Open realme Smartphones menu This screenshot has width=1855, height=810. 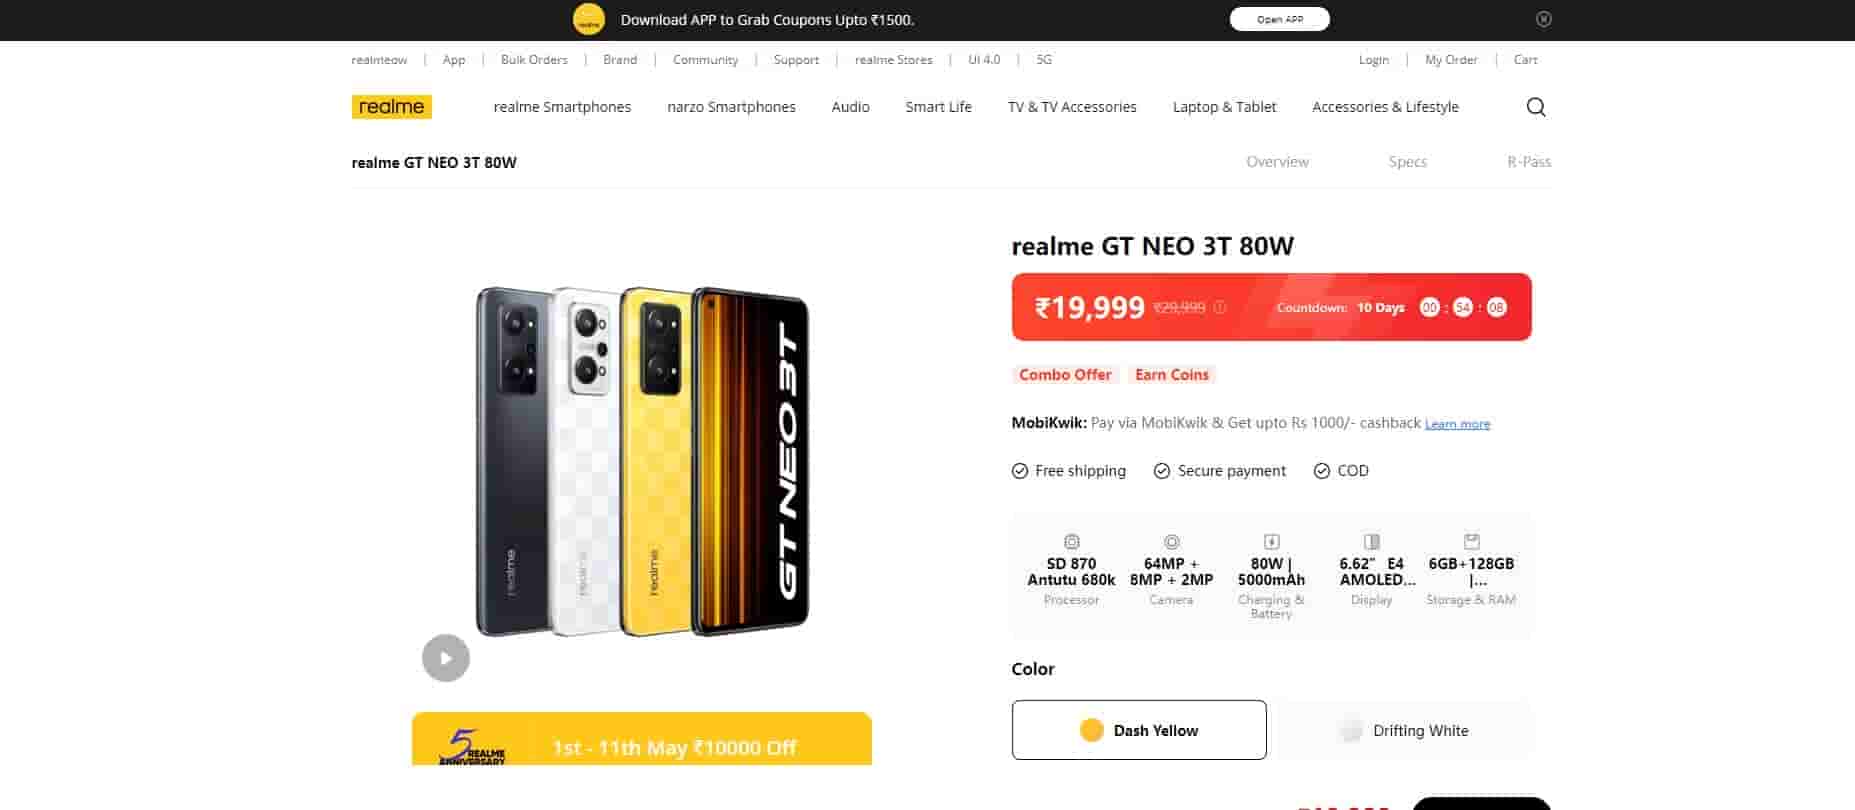point(562,107)
